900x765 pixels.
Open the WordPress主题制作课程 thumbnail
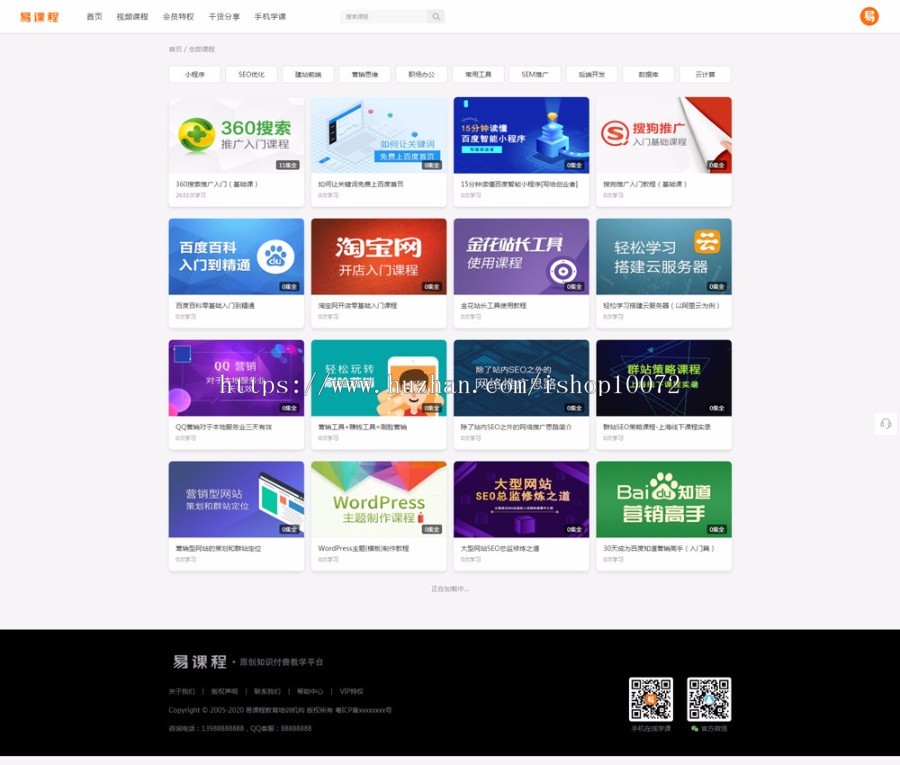378,499
